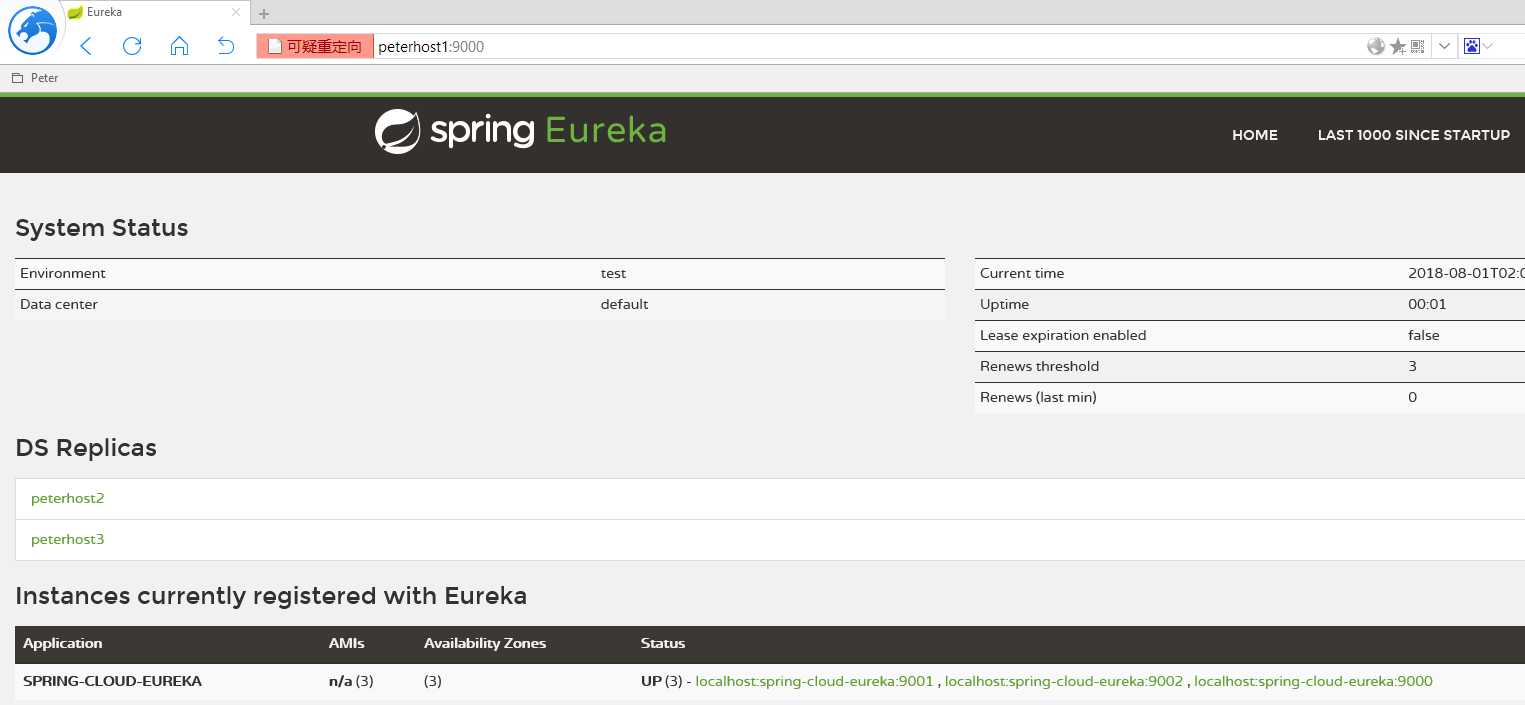Open localhost:spring-cloud-eureka:9001 instance link

coord(814,681)
